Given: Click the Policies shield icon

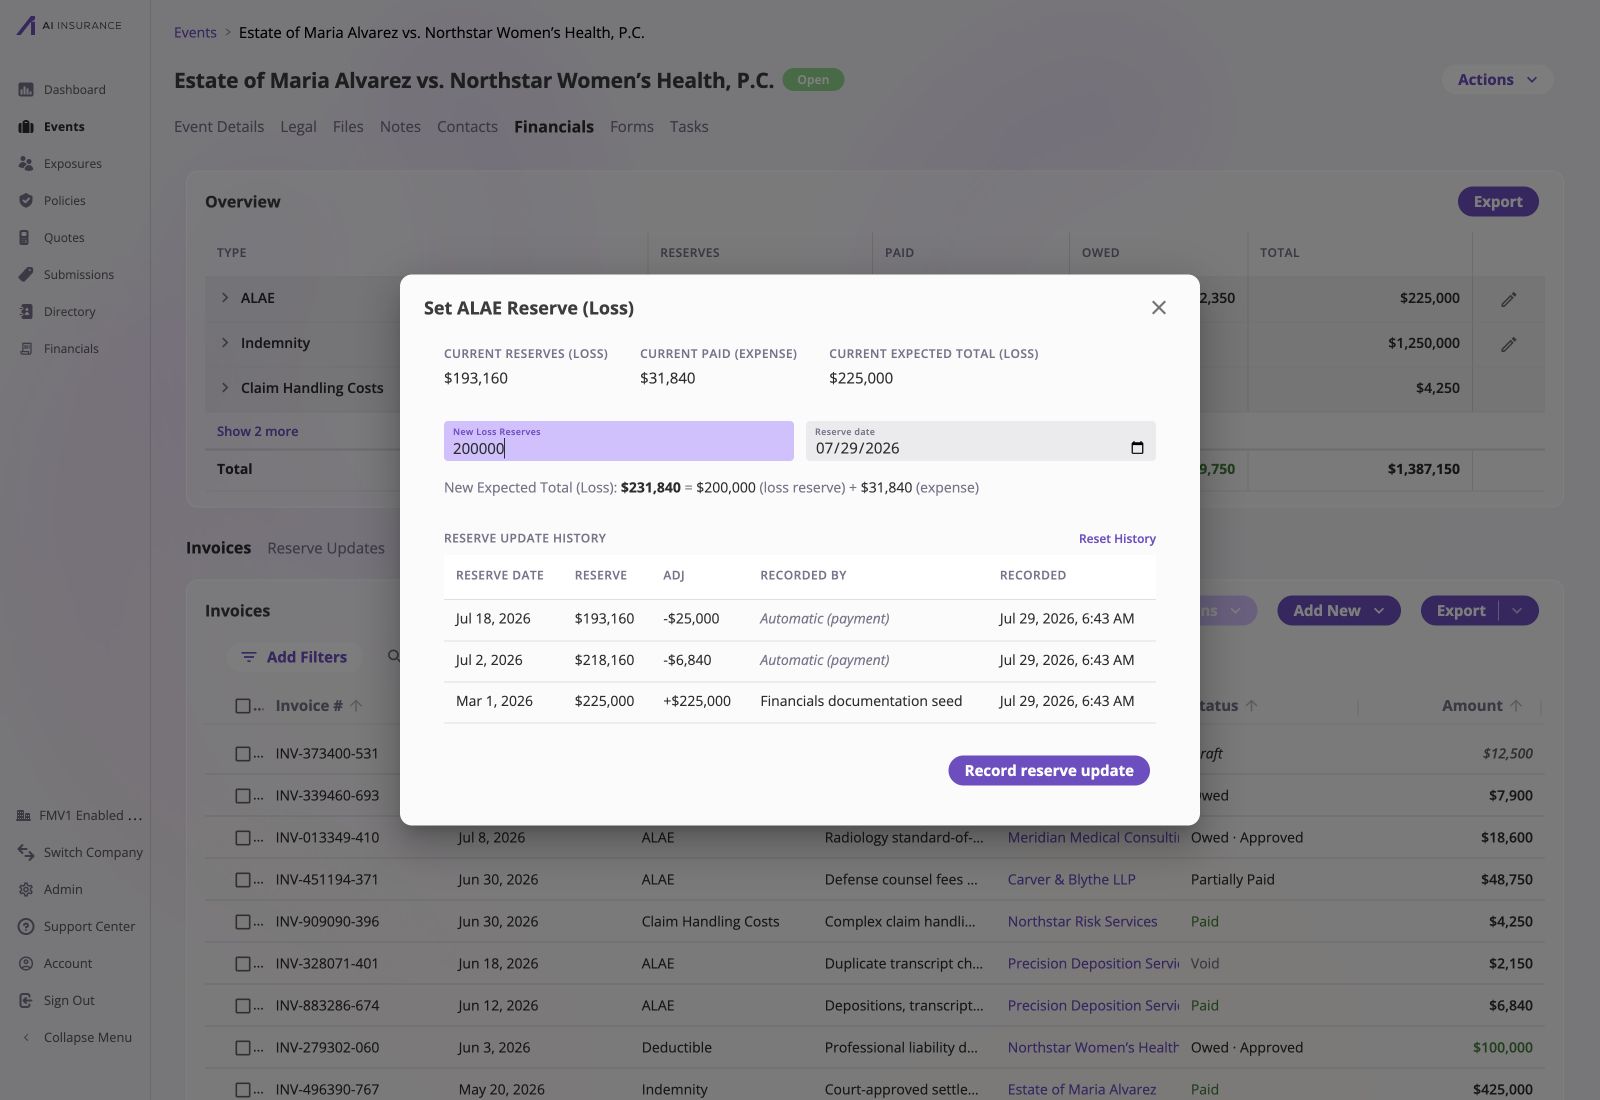Looking at the screenshot, I should click(x=26, y=201).
